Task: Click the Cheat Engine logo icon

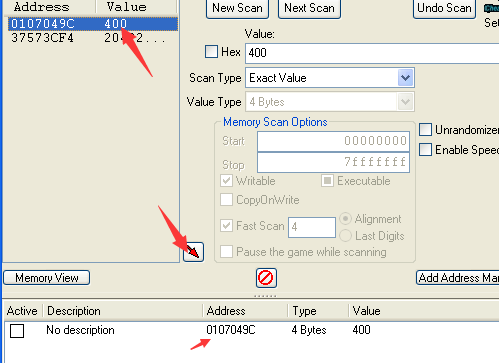Action: (x=491, y=8)
